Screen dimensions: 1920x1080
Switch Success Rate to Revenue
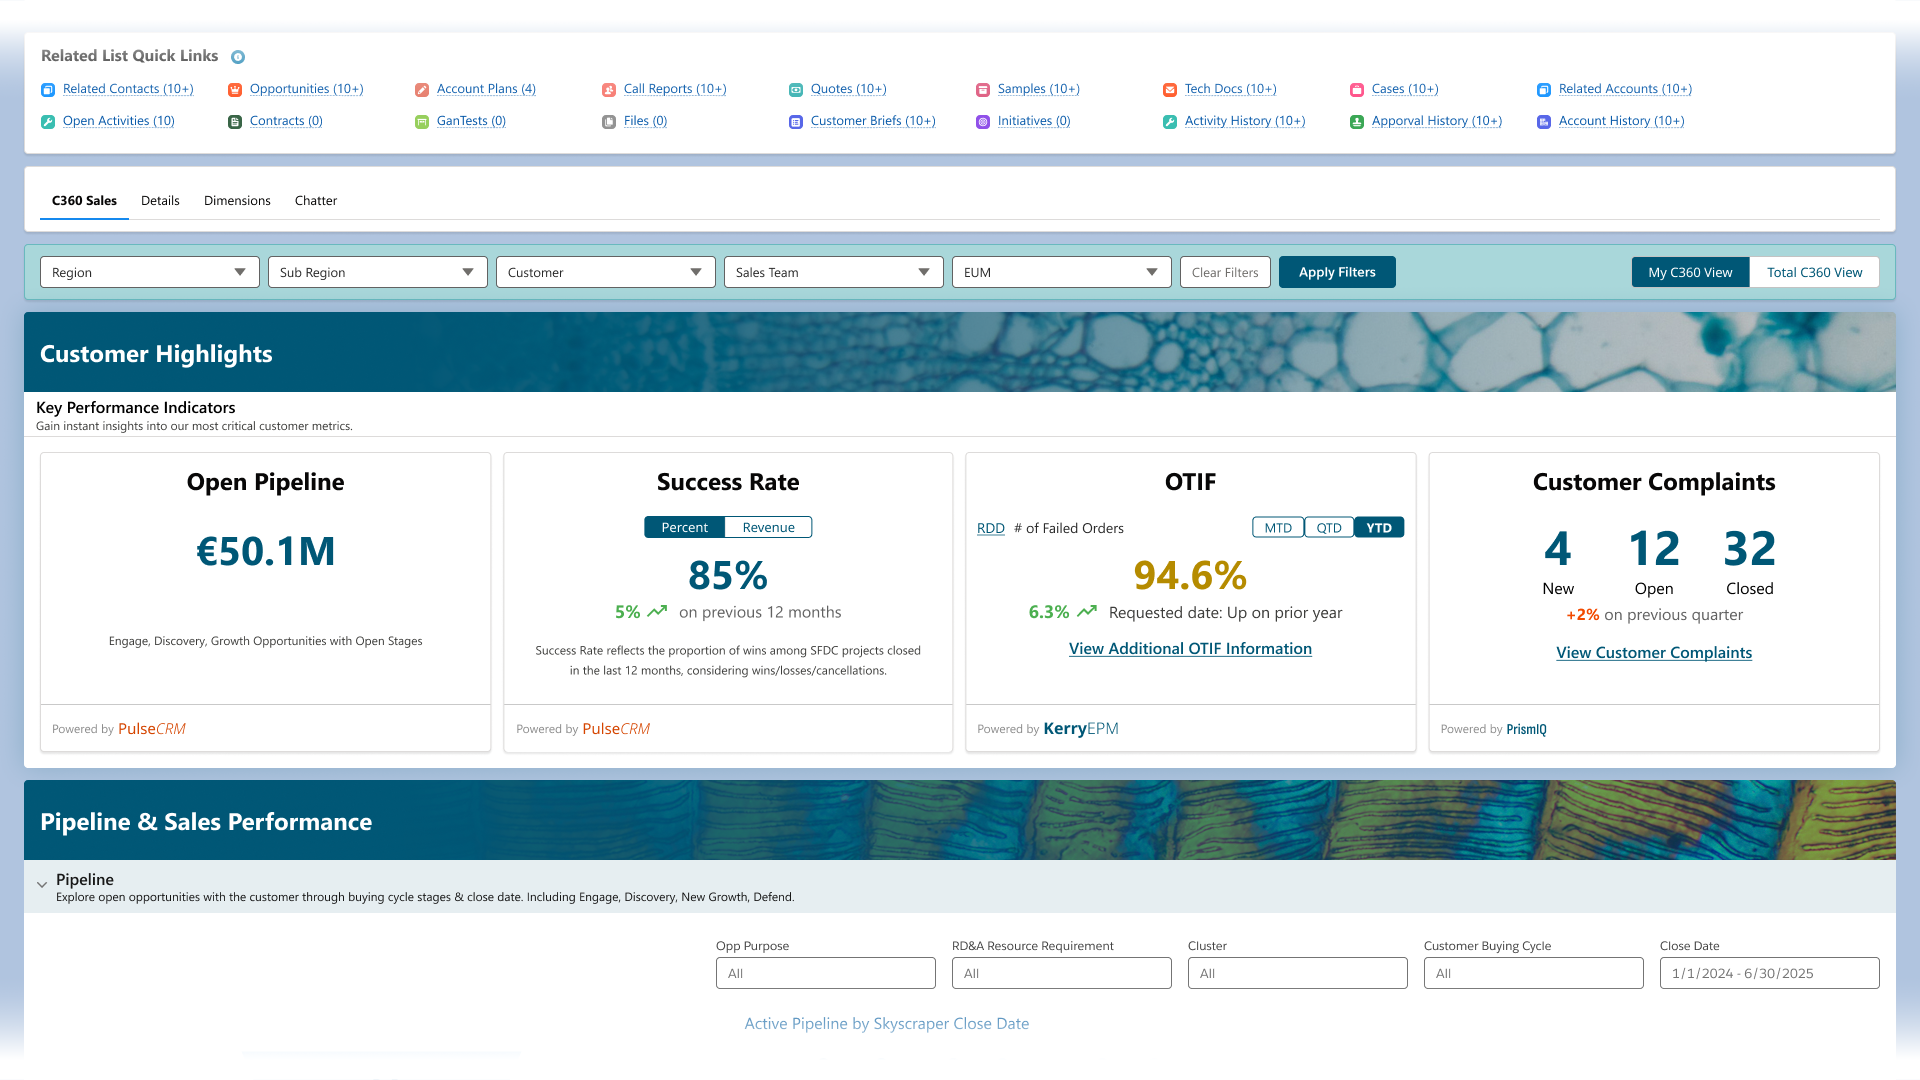coord(768,527)
